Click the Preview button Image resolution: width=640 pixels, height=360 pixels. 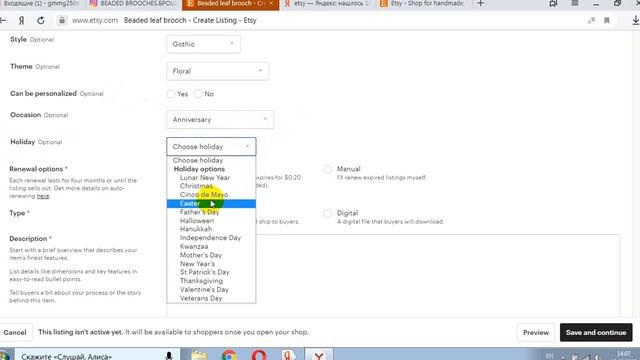tap(536, 333)
